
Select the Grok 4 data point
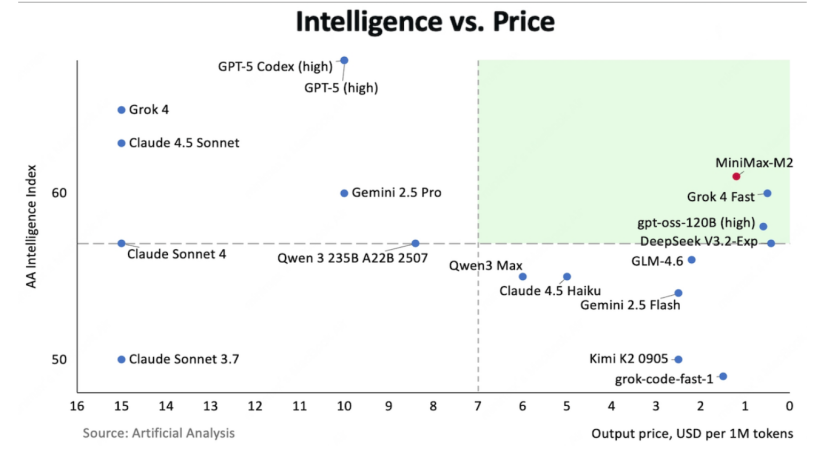122,110
